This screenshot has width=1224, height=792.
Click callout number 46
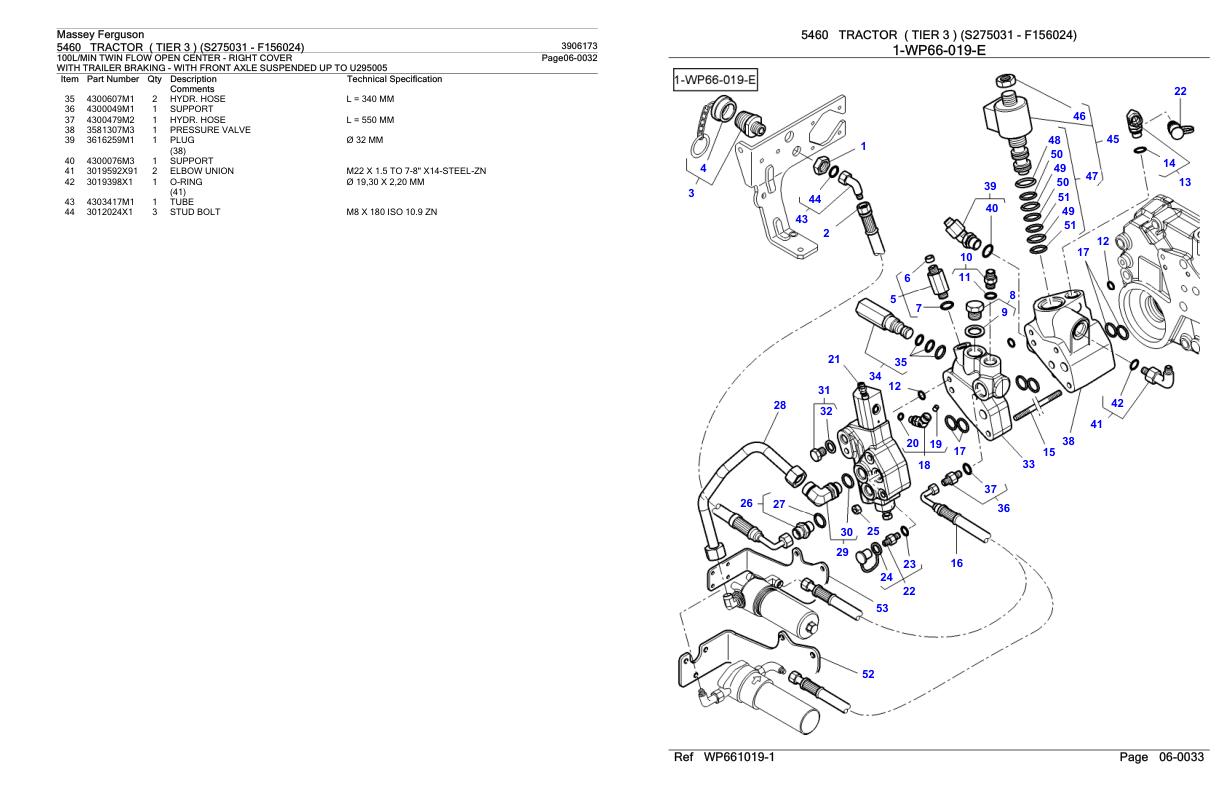1079,117
